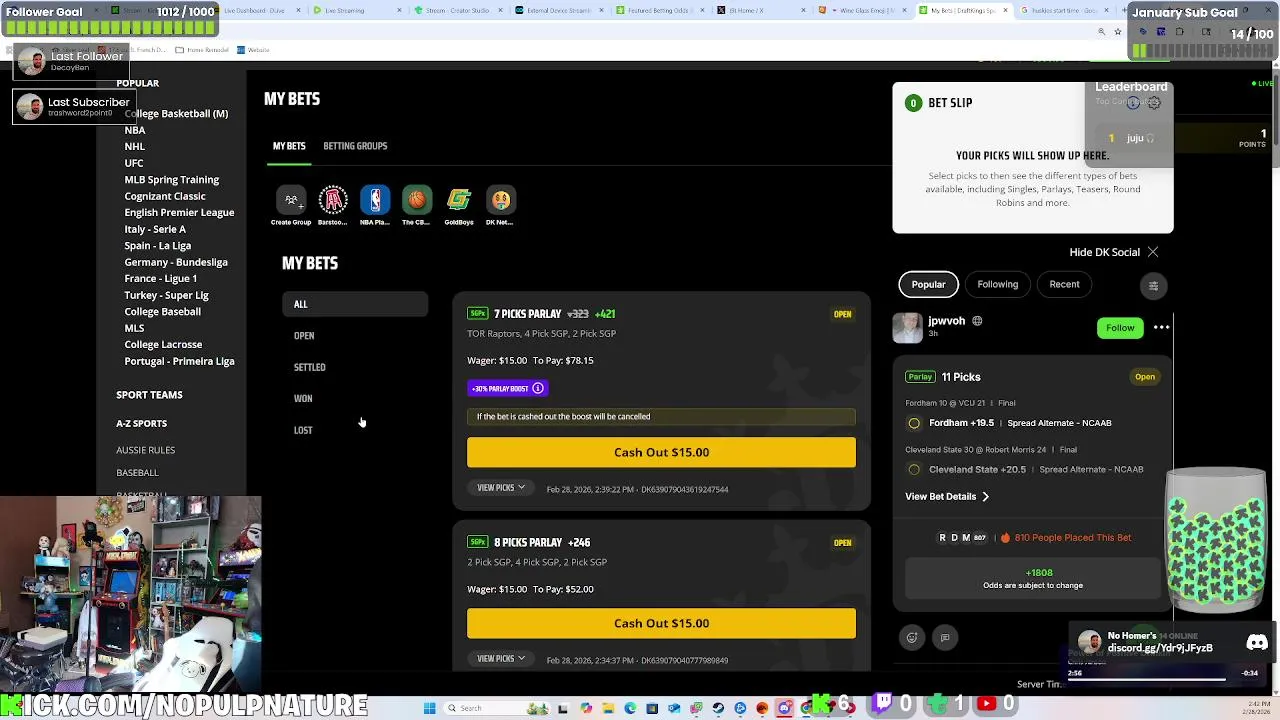
Task: Click the fire icon beside 810 People Placed
Action: (1005, 537)
